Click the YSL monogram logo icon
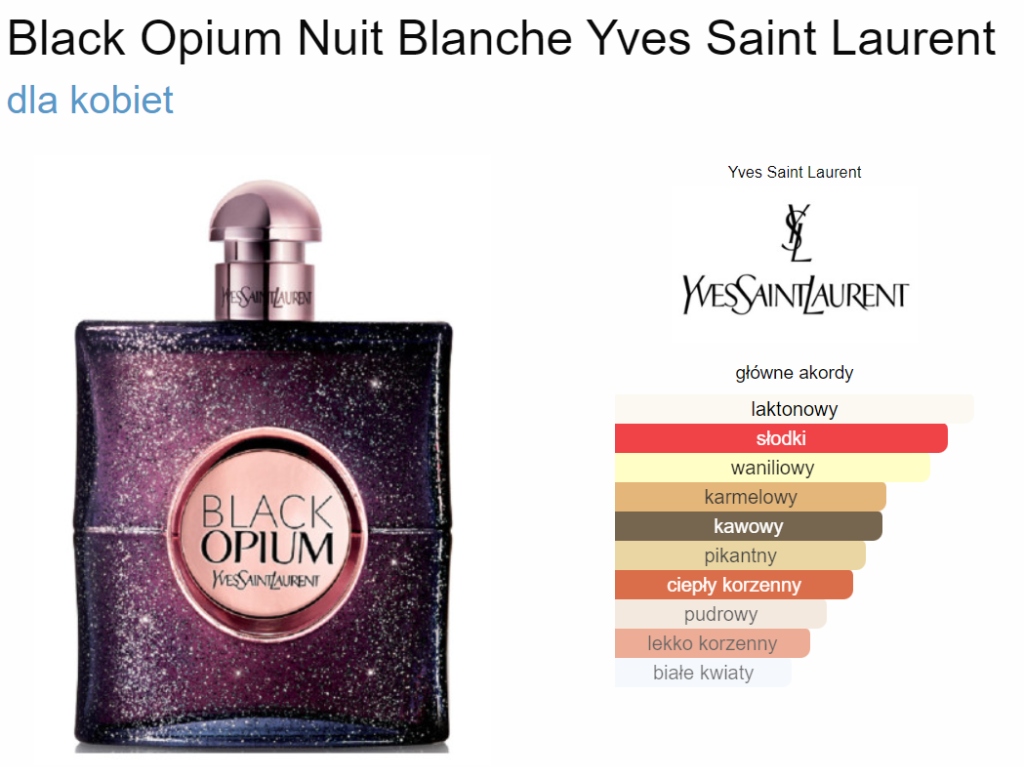This screenshot has width=1024, height=767. coord(796,233)
